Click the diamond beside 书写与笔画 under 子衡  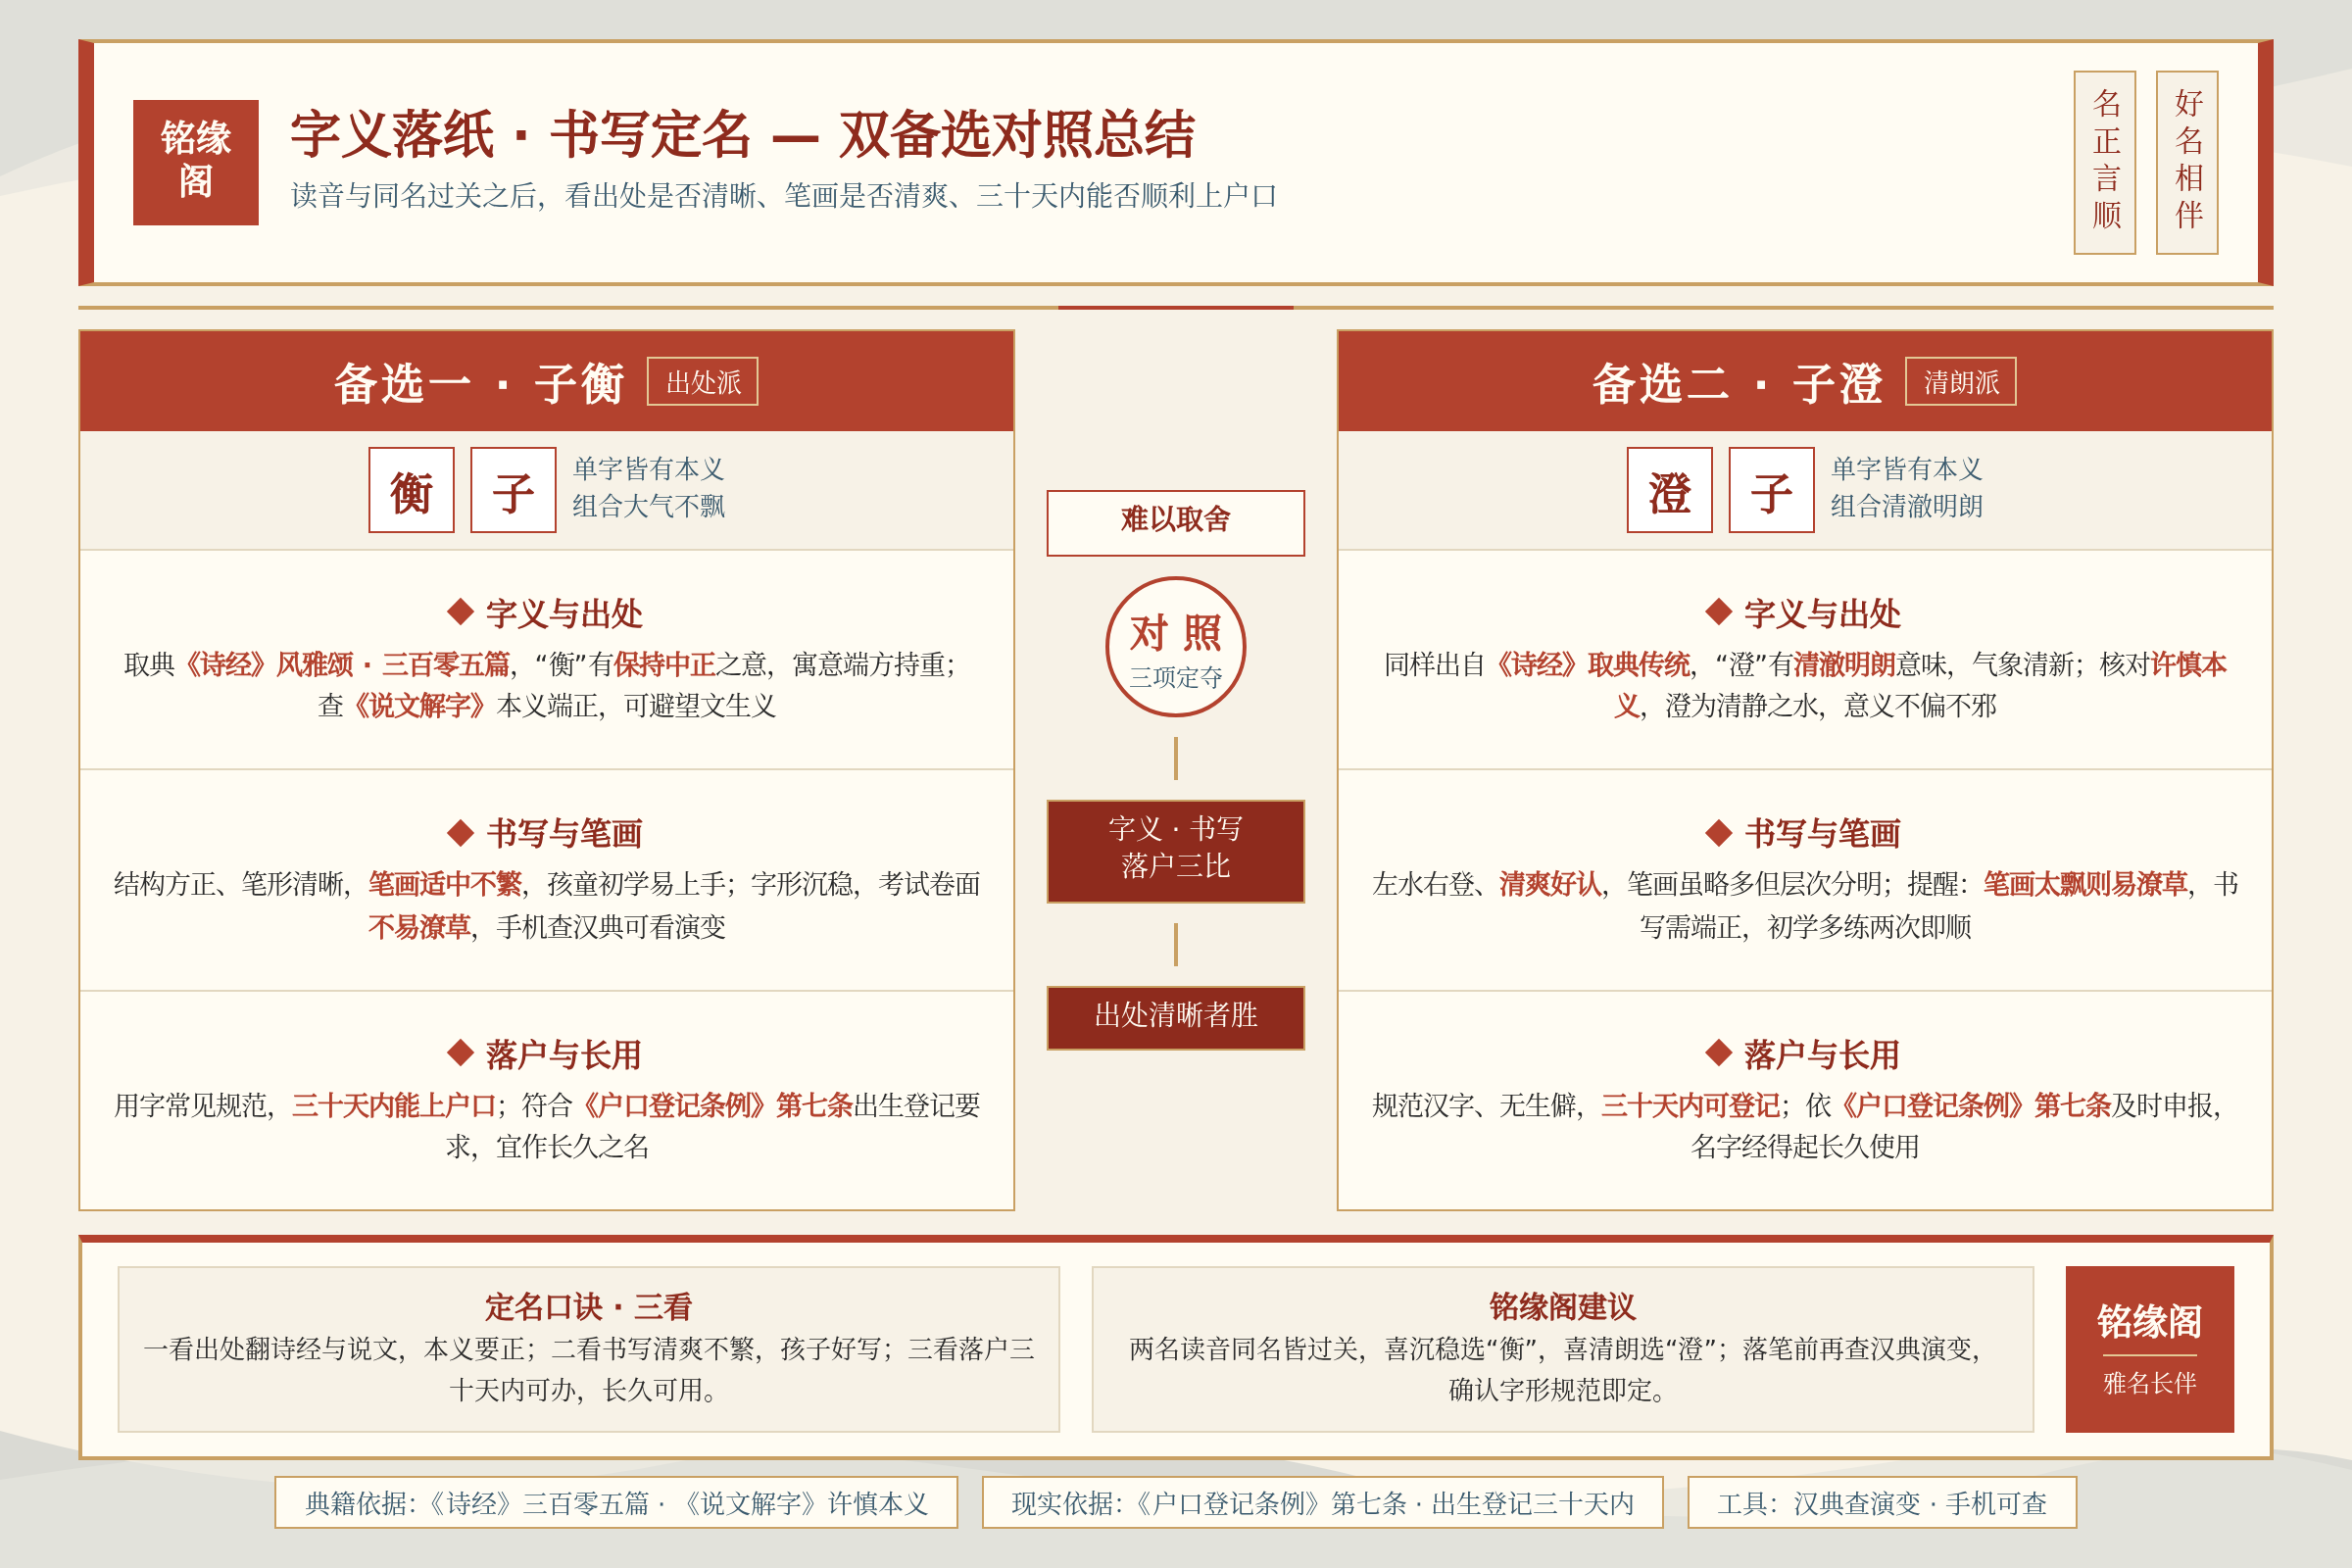460,832
